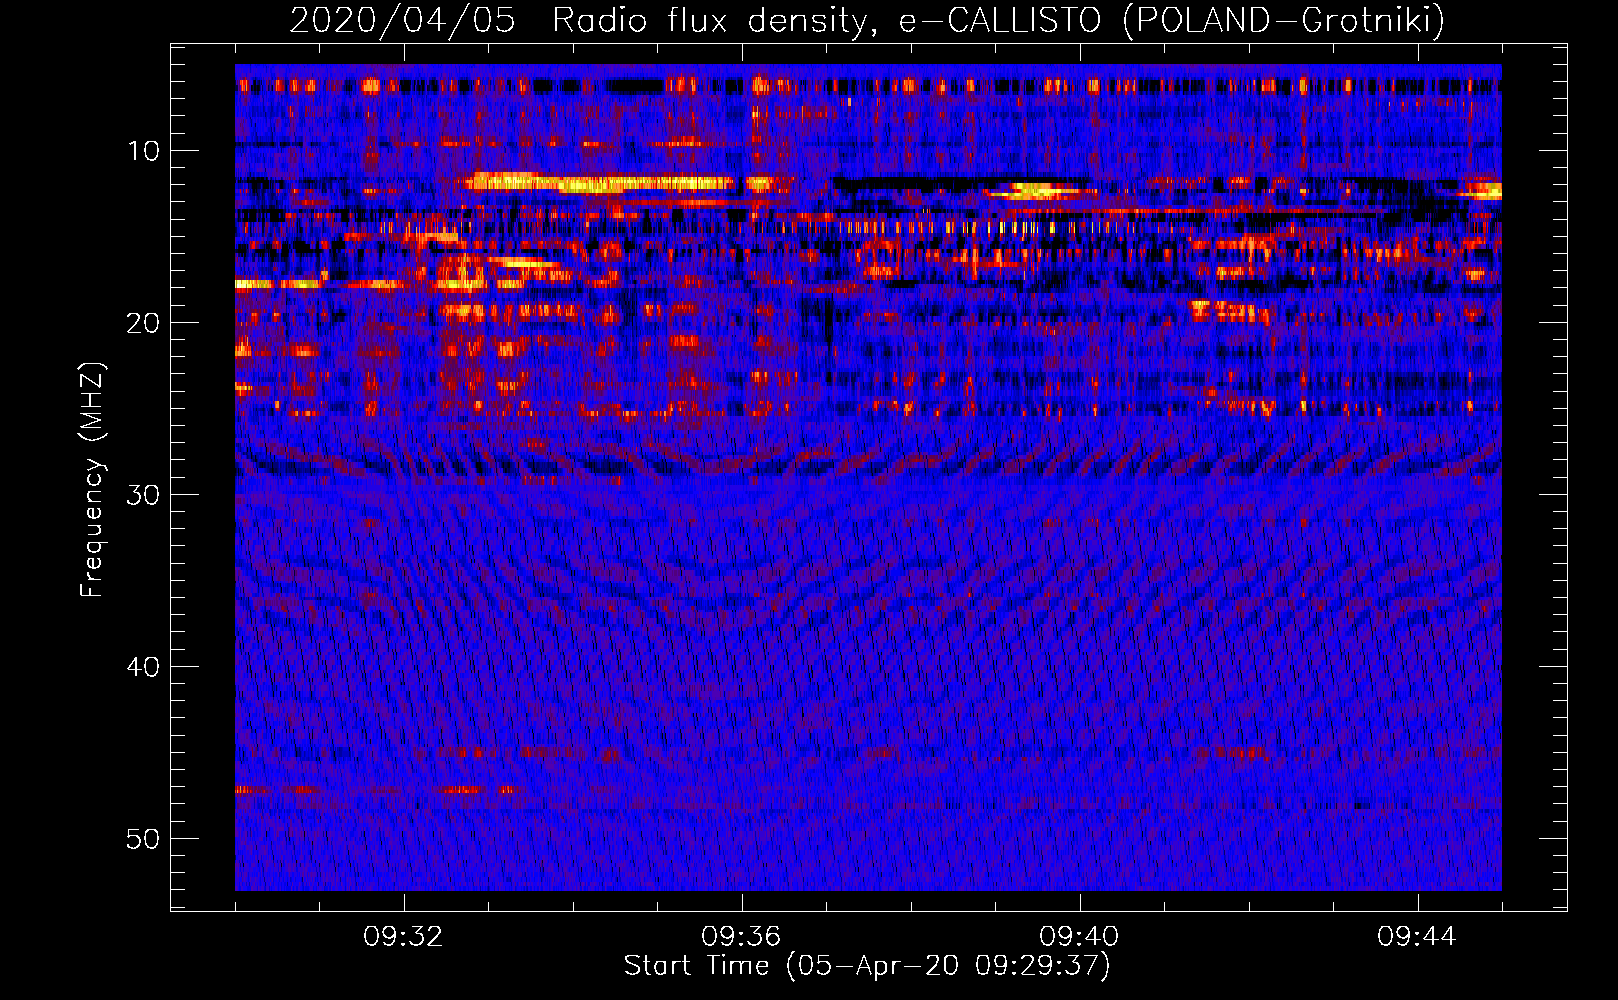Click the 09:32 time tick label
Viewport: 1618px width, 1000px height.
click(404, 937)
